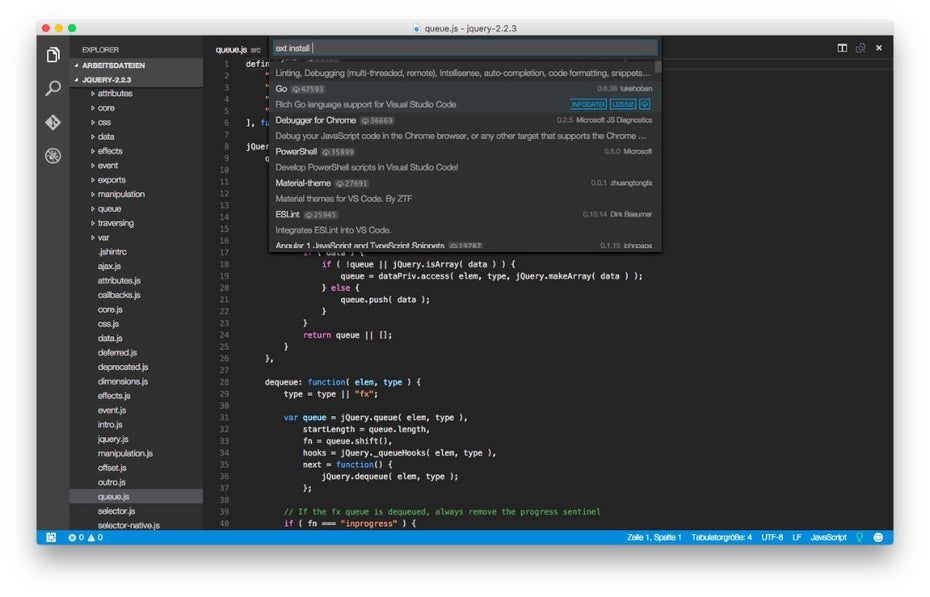Open intro.js in the file tree
The image size is (930, 597).
click(136, 424)
